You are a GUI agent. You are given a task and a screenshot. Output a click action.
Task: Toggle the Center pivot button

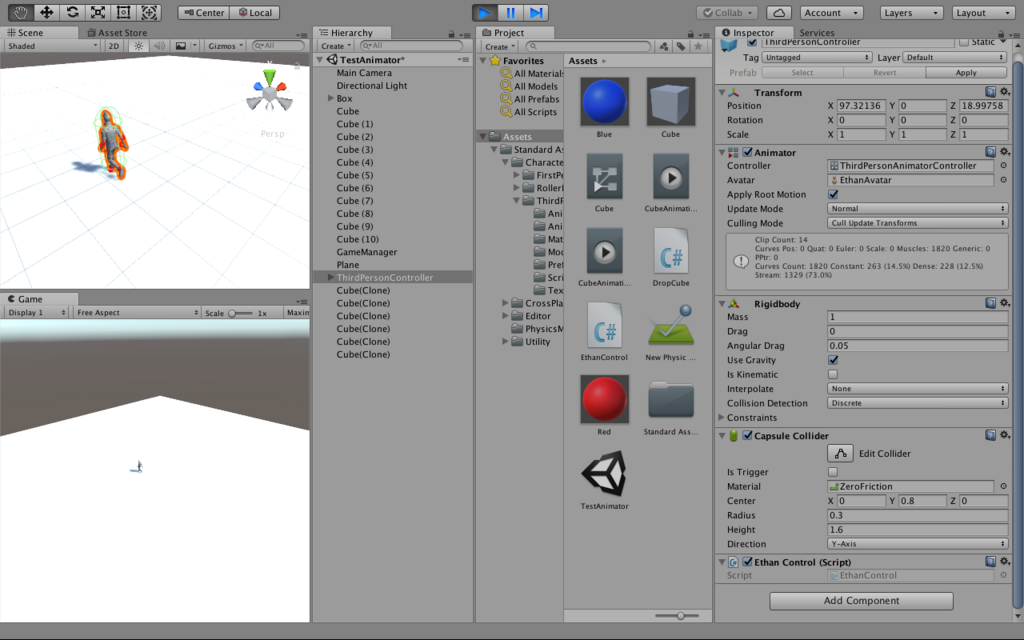[204, 12]
